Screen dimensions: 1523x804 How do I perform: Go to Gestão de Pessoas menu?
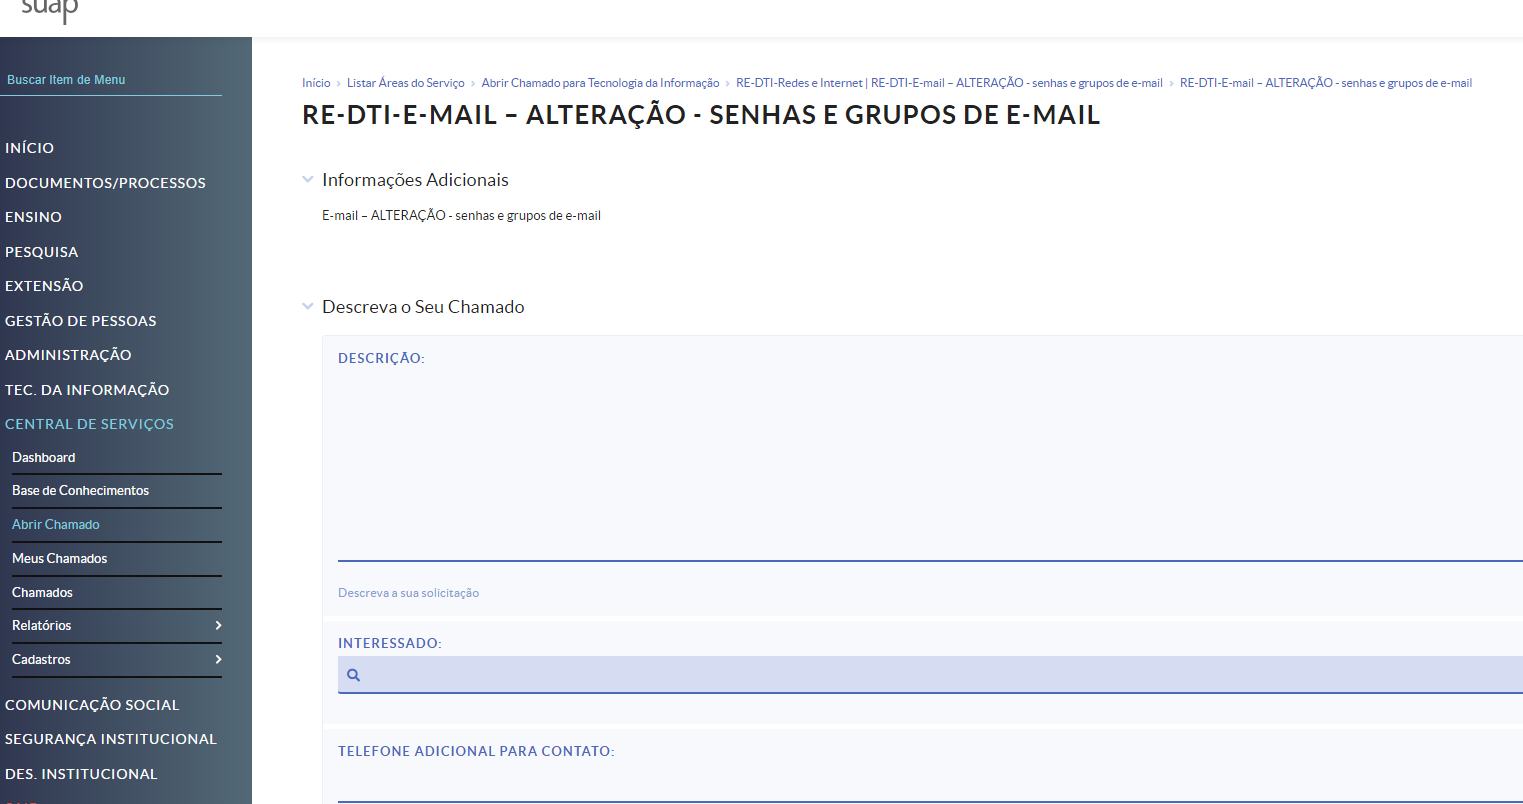(x=80, y=321)
